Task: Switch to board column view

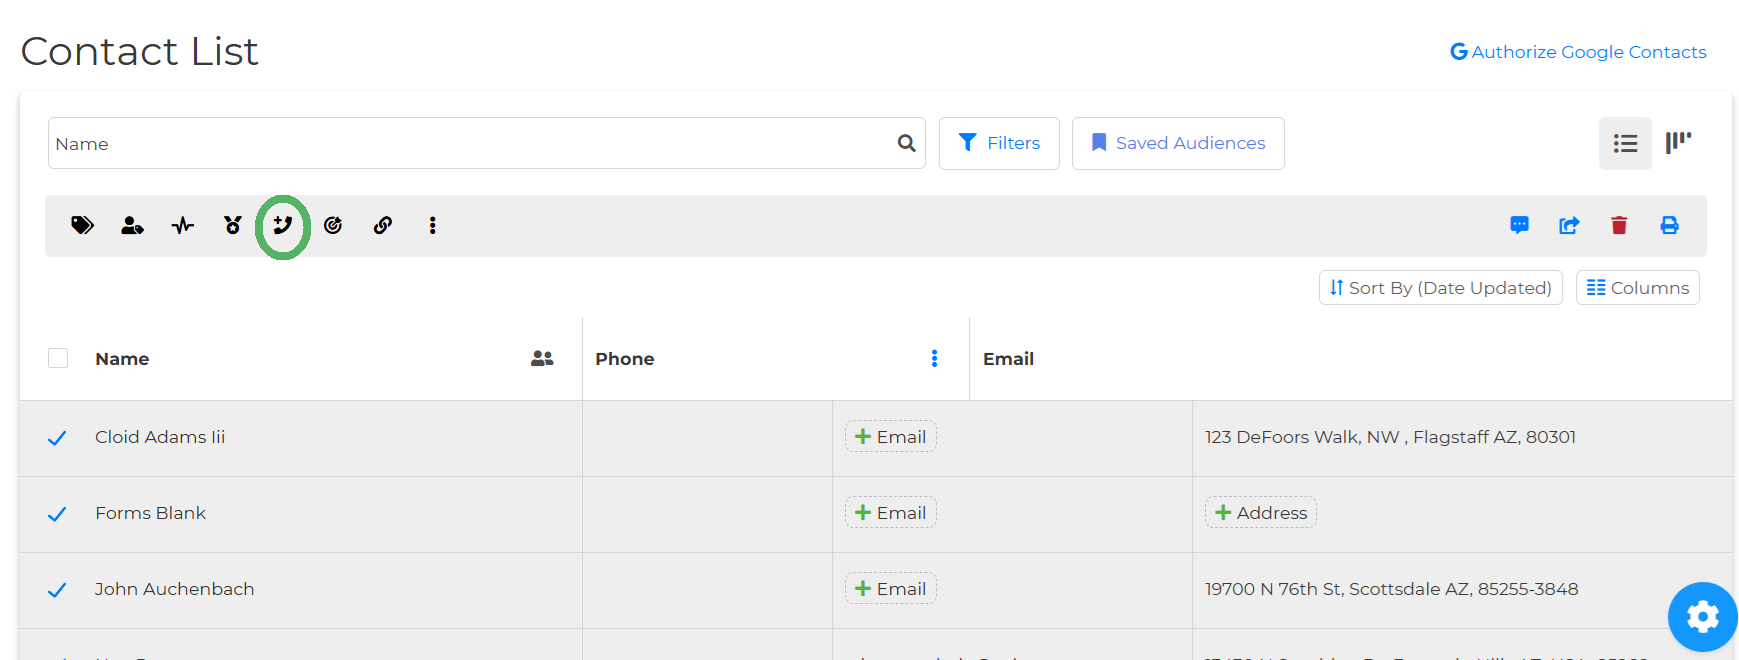Action: coord(1678,143)
